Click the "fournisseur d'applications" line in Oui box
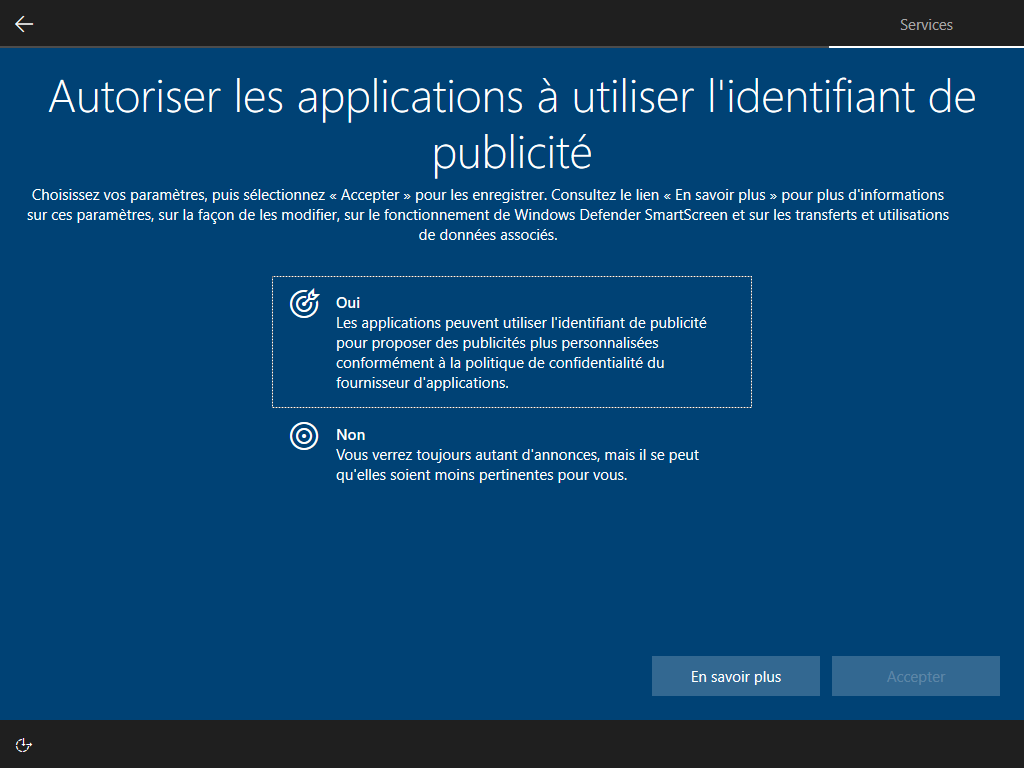The width and height of the screenshot is (1024, 768). [x=422, y=383]
